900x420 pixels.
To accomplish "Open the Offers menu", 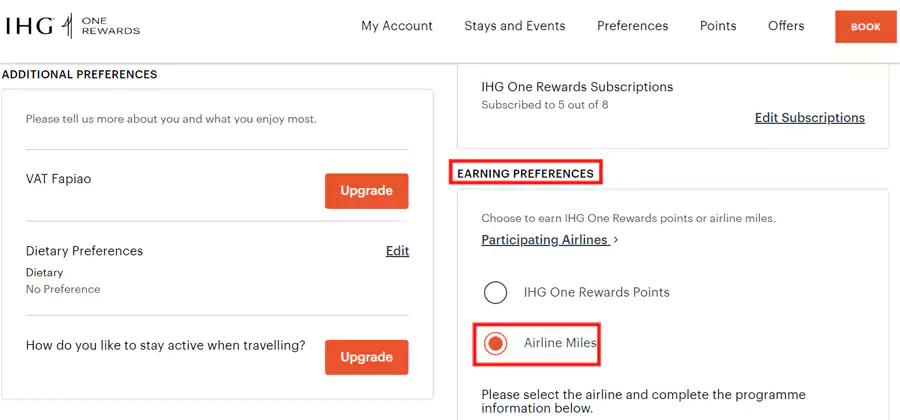I will (x=786, y=26).
